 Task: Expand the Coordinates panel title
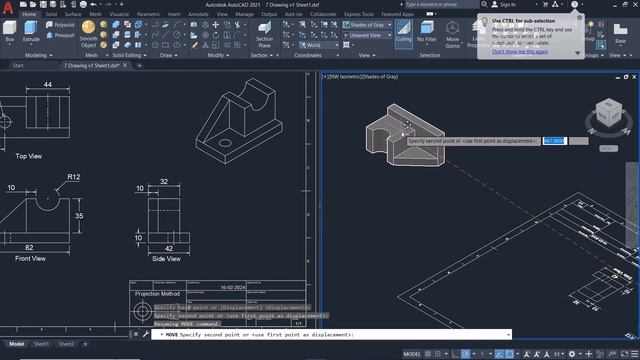pyautogui.click(x=308, y=55)
